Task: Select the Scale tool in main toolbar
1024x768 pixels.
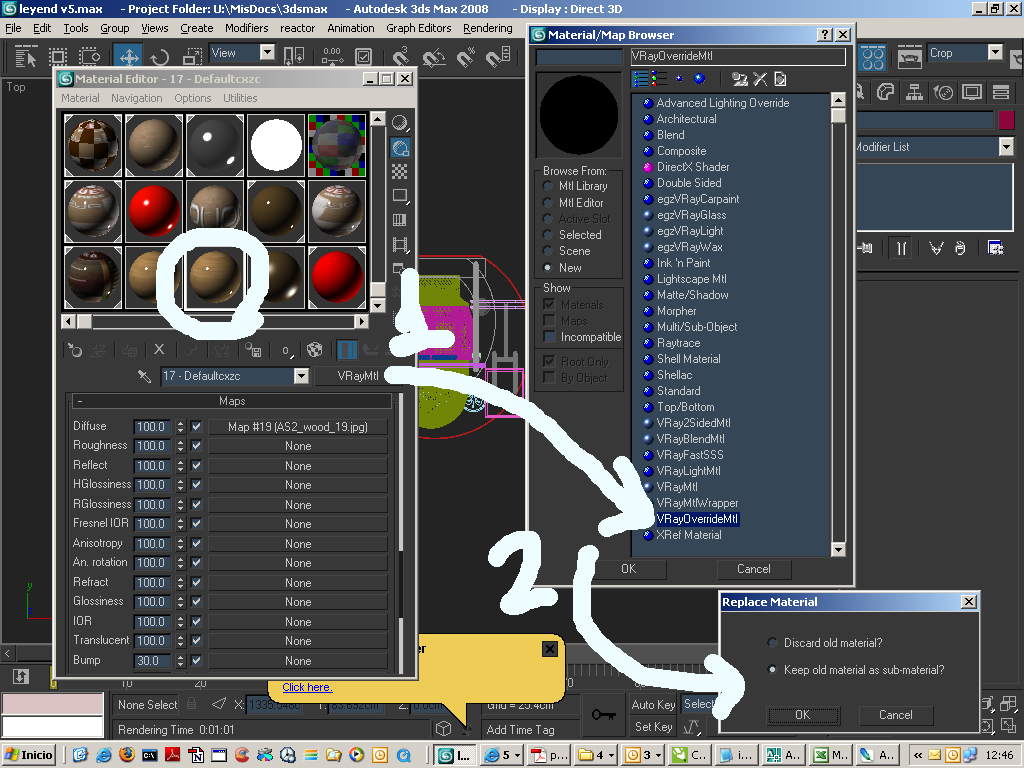Action: (x=191, y=57)
